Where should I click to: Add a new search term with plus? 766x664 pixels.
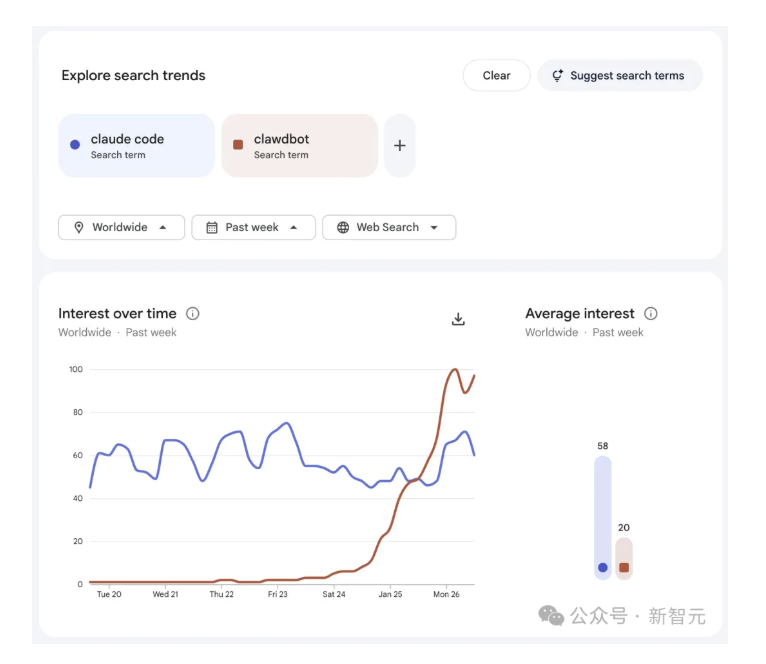point(400,145)
